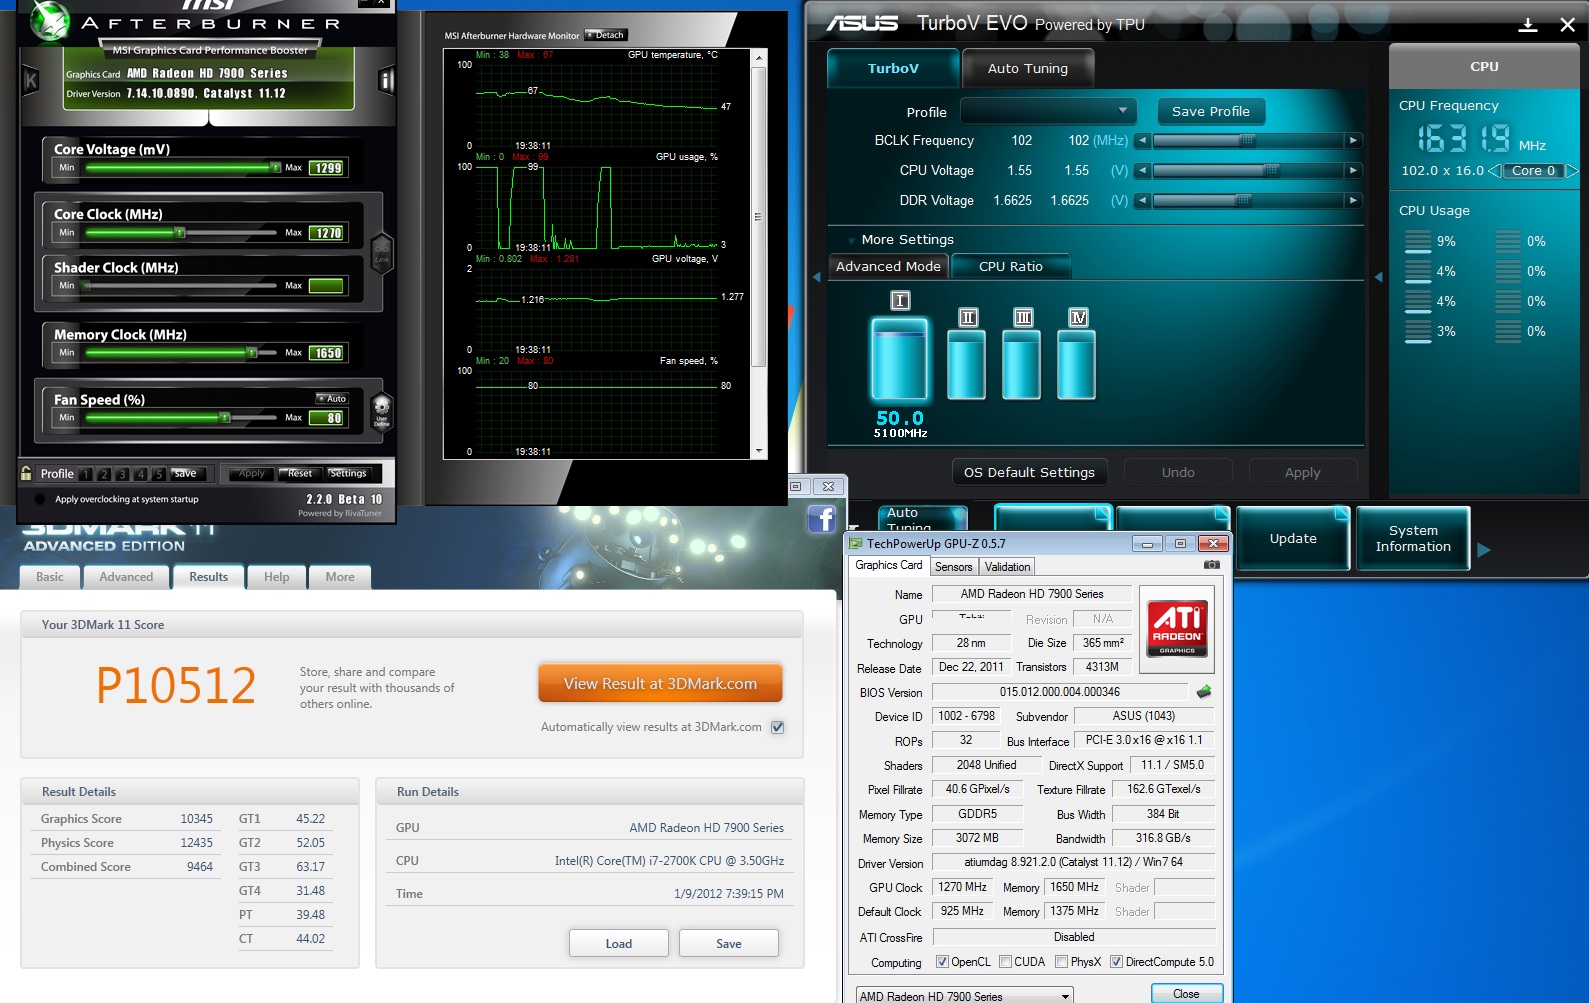
Task: Click the fan User Define gear icon
Action: (381, 411)
